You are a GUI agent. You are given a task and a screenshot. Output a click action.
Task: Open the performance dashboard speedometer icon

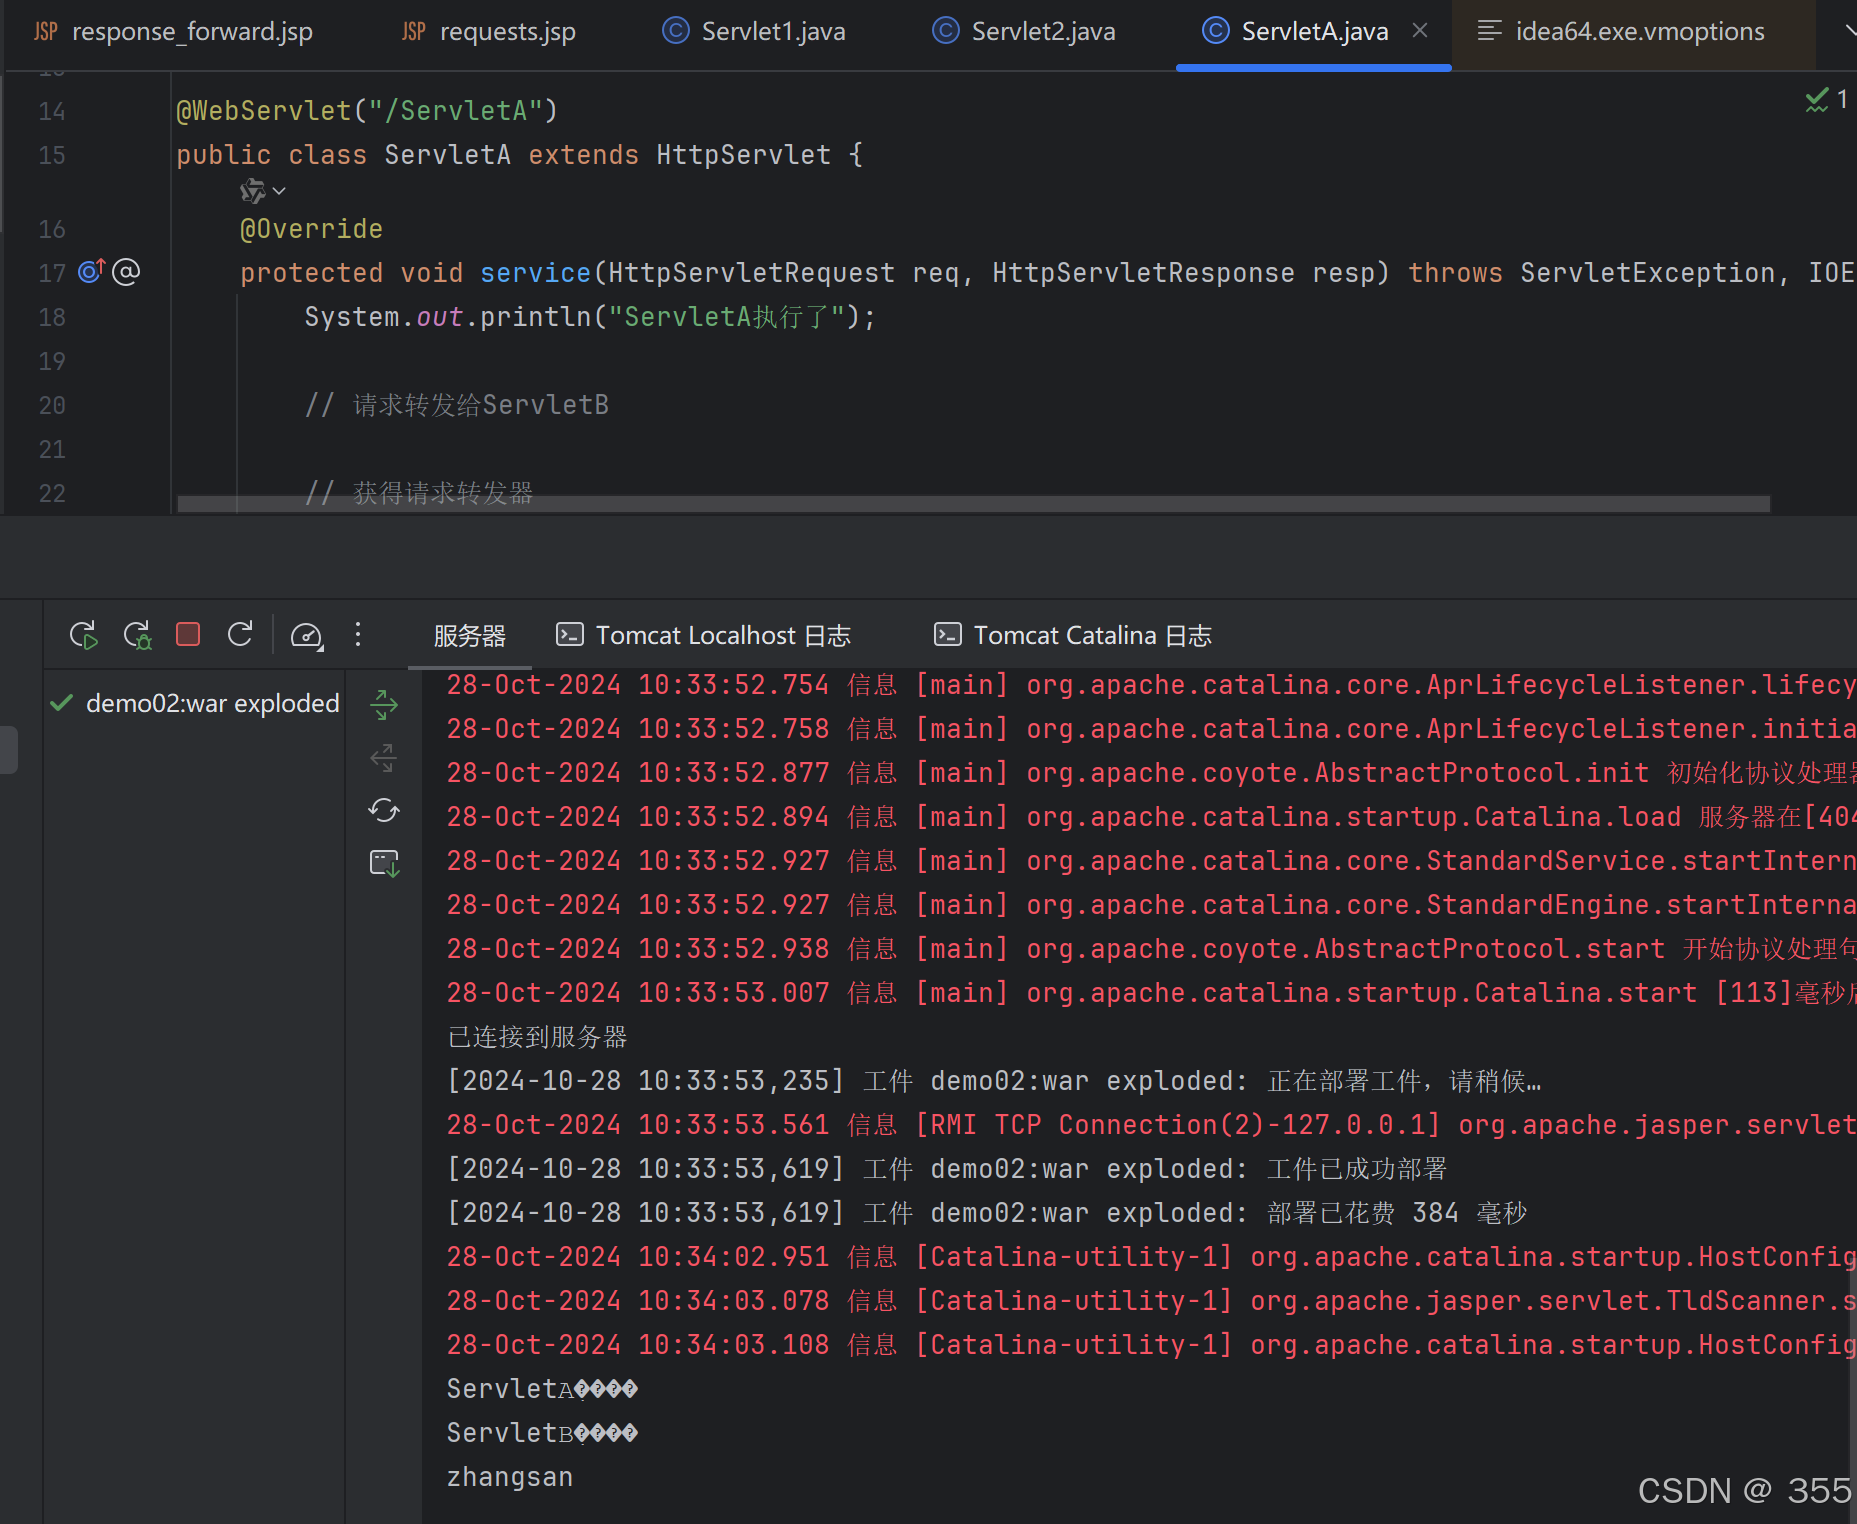[x=307, y=634]
